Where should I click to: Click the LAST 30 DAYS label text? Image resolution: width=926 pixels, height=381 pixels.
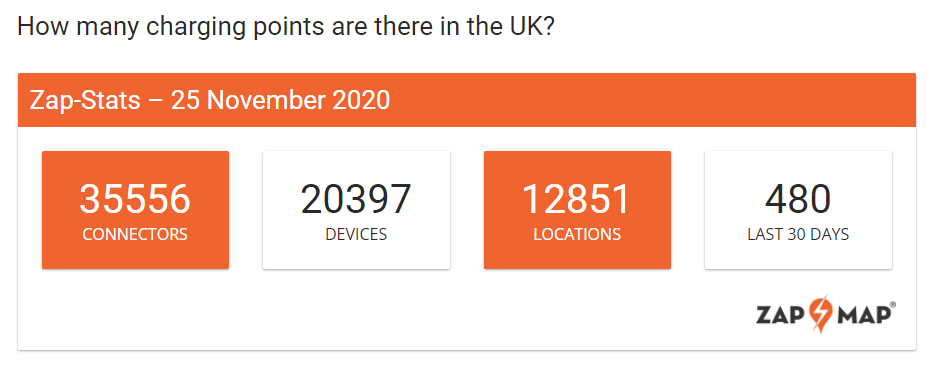coord(798,235)
